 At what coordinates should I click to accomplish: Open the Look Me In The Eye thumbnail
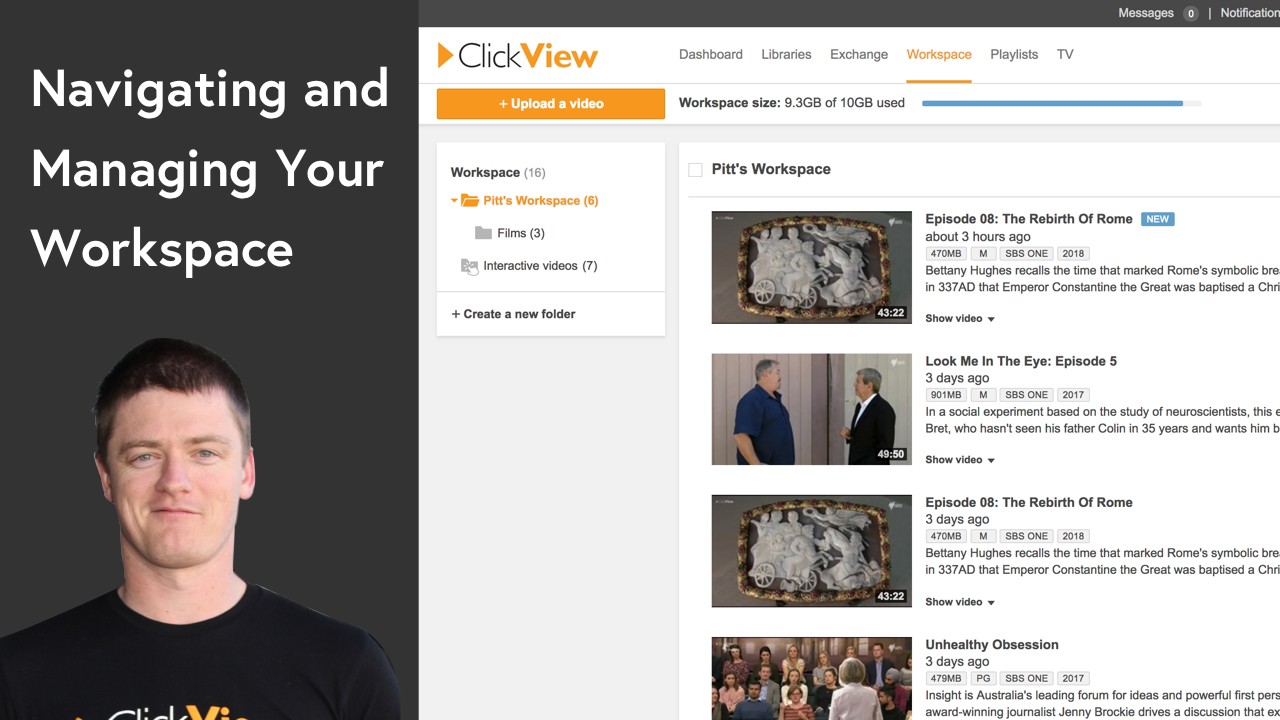pos(812,409)
